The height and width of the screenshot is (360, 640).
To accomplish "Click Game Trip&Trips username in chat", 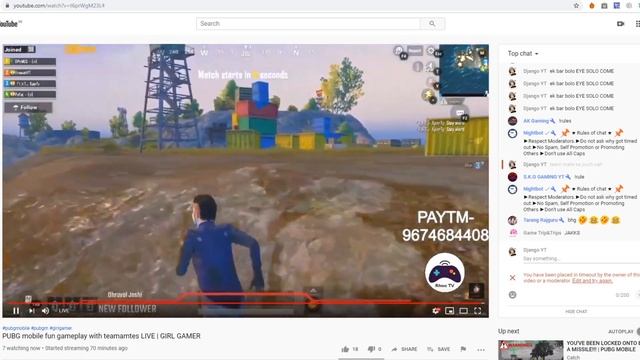I will 542,233.
